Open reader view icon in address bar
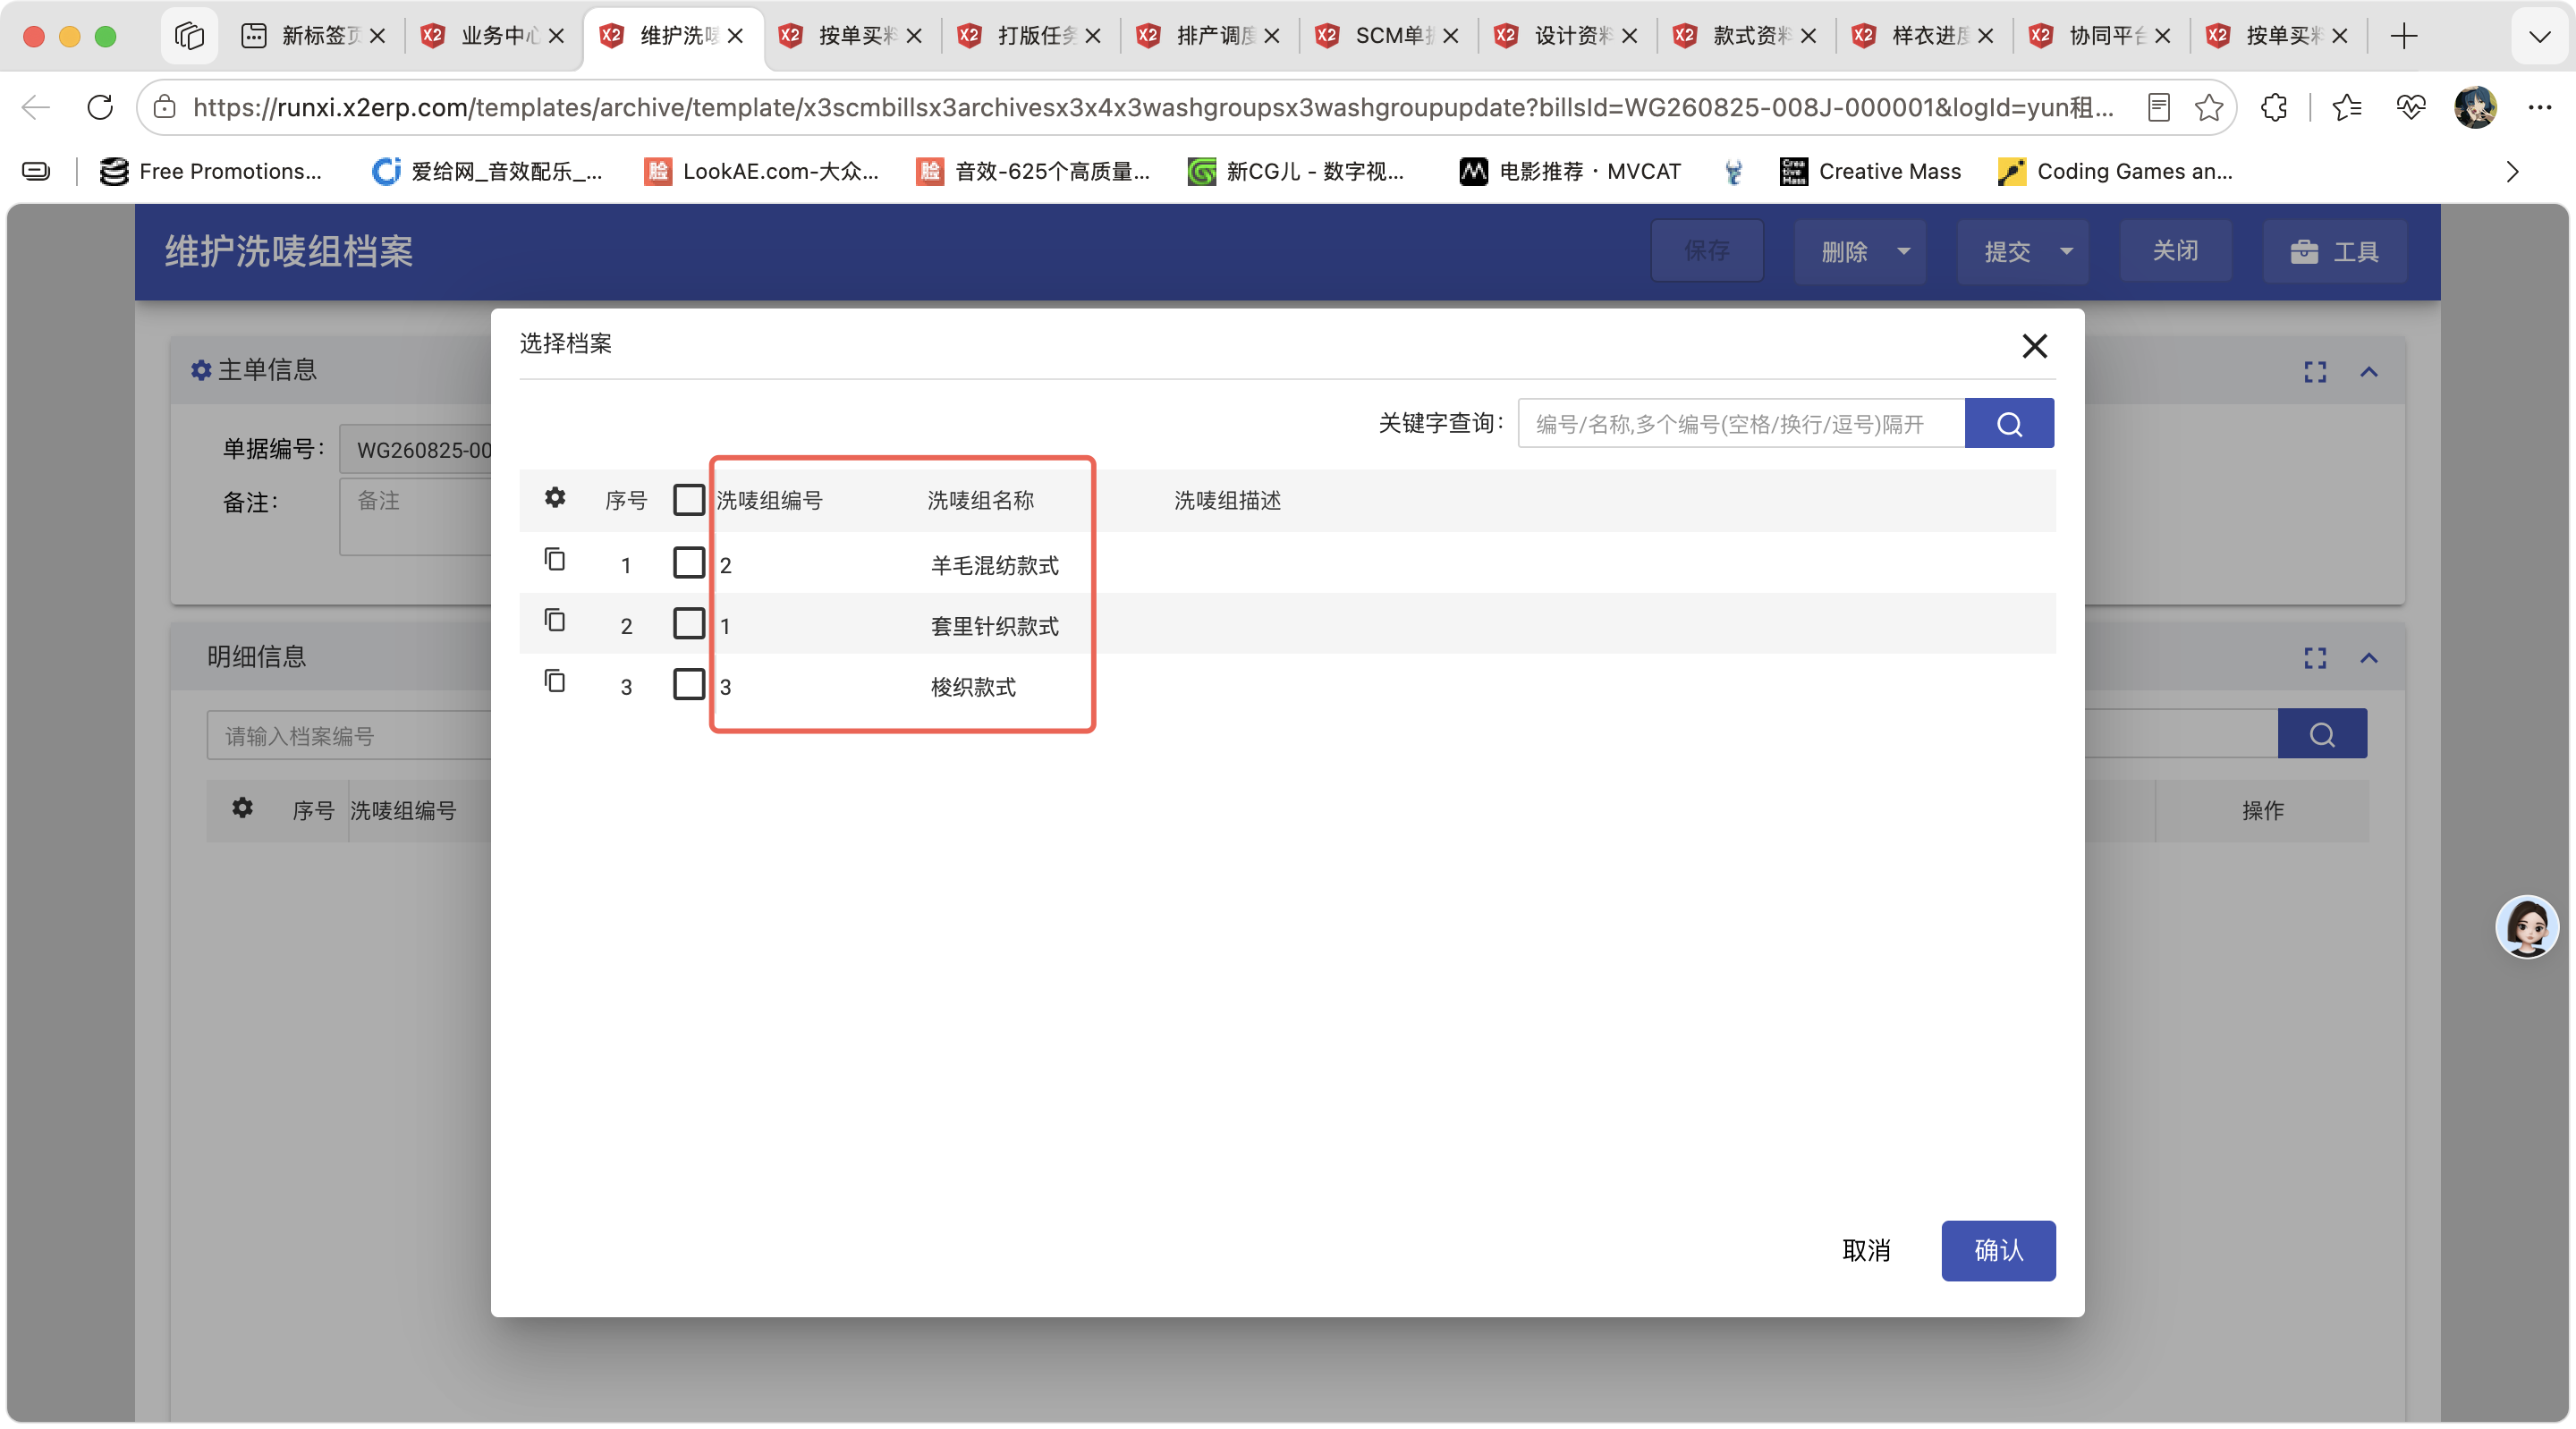 click(2158, 107)
